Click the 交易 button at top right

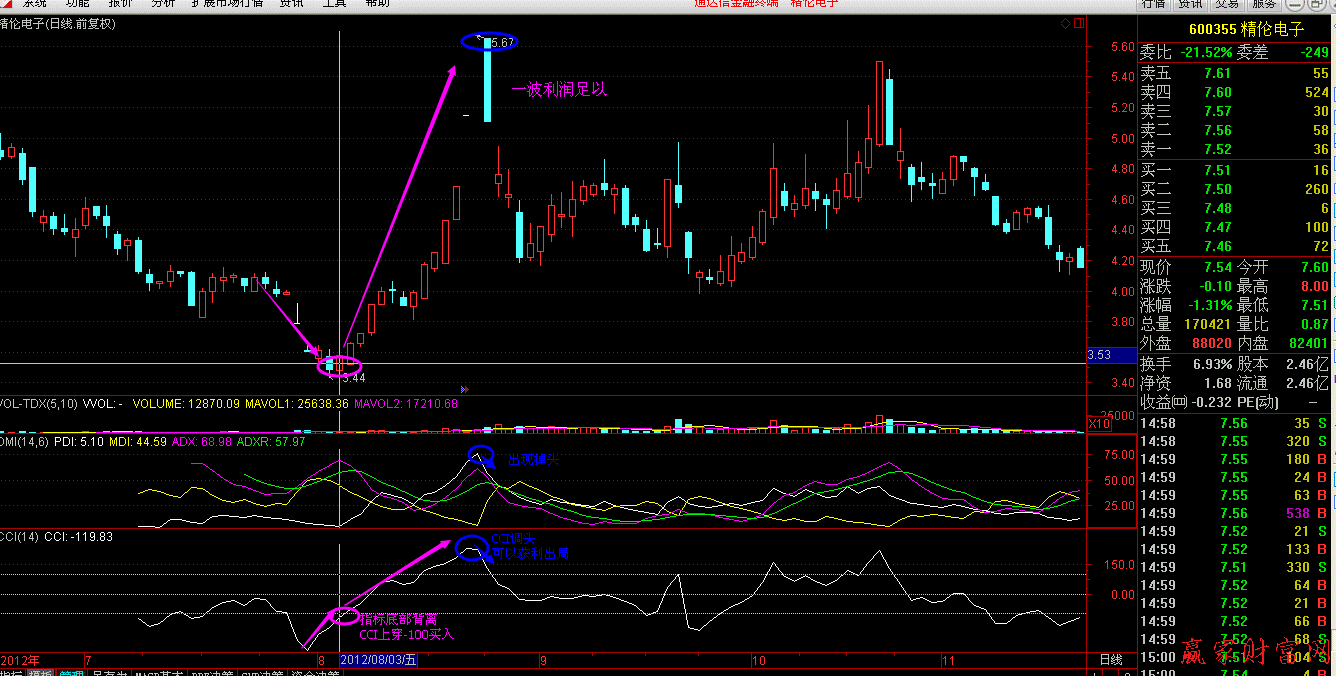1228,4
